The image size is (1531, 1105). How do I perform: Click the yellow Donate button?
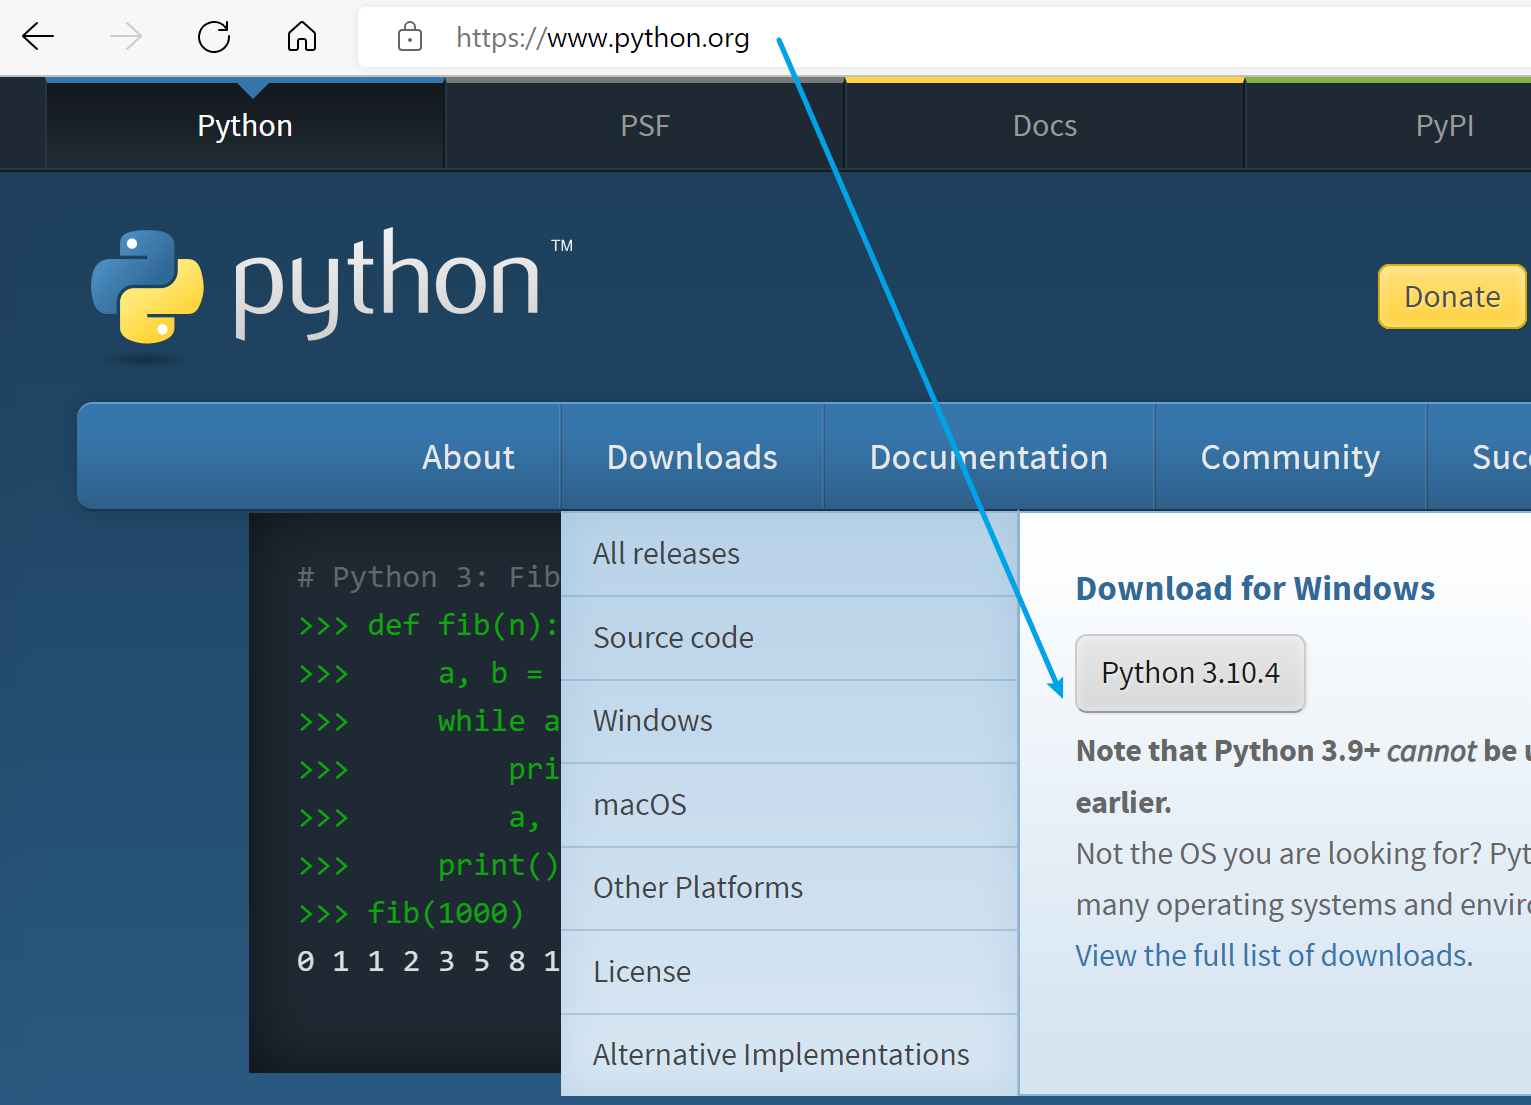[x=1452, y=297]
